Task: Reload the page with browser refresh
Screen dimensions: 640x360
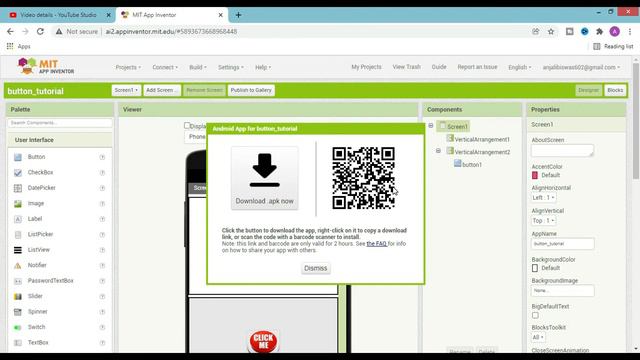Action: tap(40, 31)
